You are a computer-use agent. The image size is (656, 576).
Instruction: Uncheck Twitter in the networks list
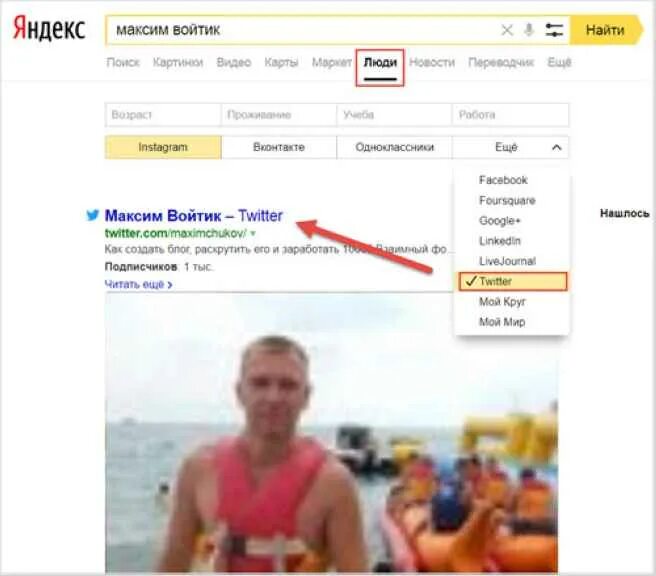(x=513, y=281)
